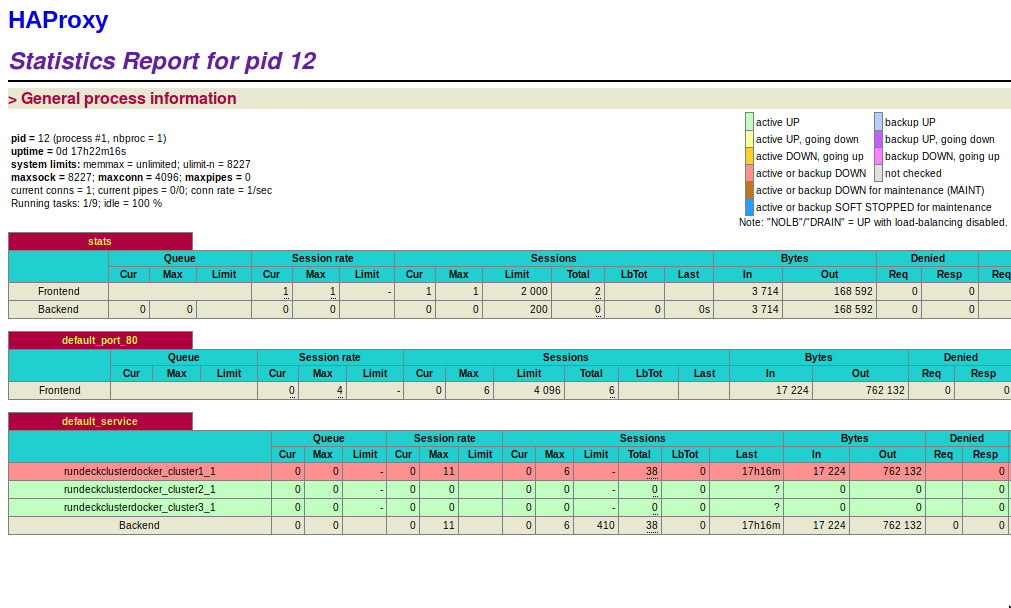
Task: Open the stats proxy header link
Action: pyautogui.click(x=100, y=241)
